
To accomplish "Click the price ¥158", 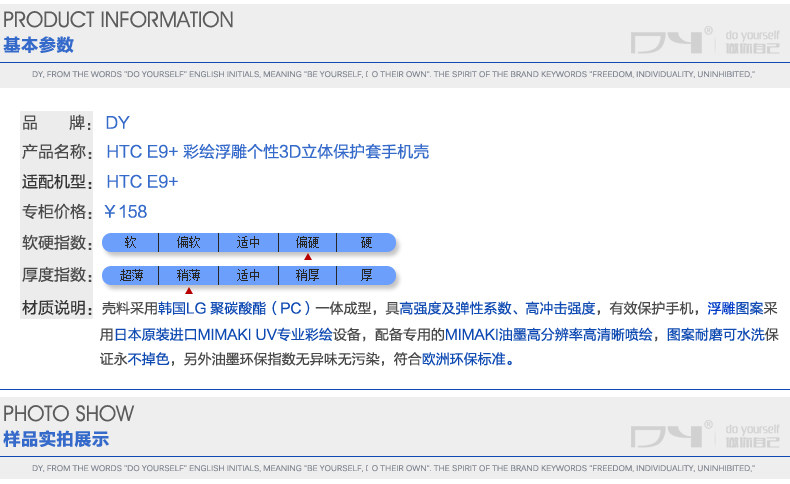I will [125, 212].
